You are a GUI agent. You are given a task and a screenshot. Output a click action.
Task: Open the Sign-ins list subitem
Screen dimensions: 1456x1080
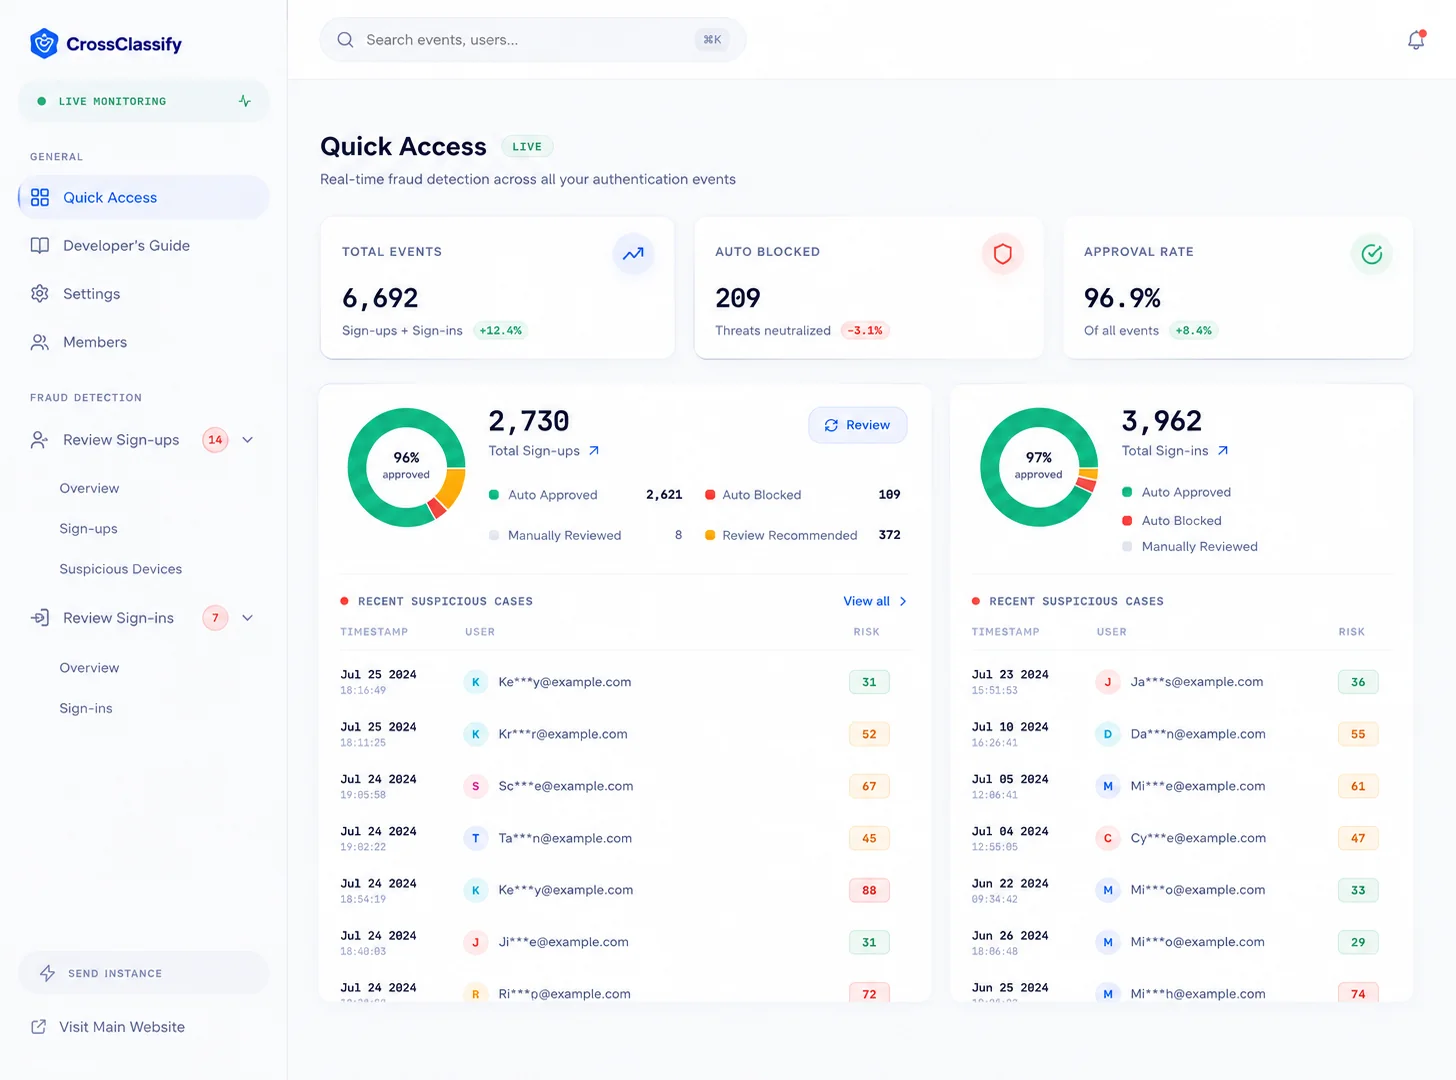point(86,708)
